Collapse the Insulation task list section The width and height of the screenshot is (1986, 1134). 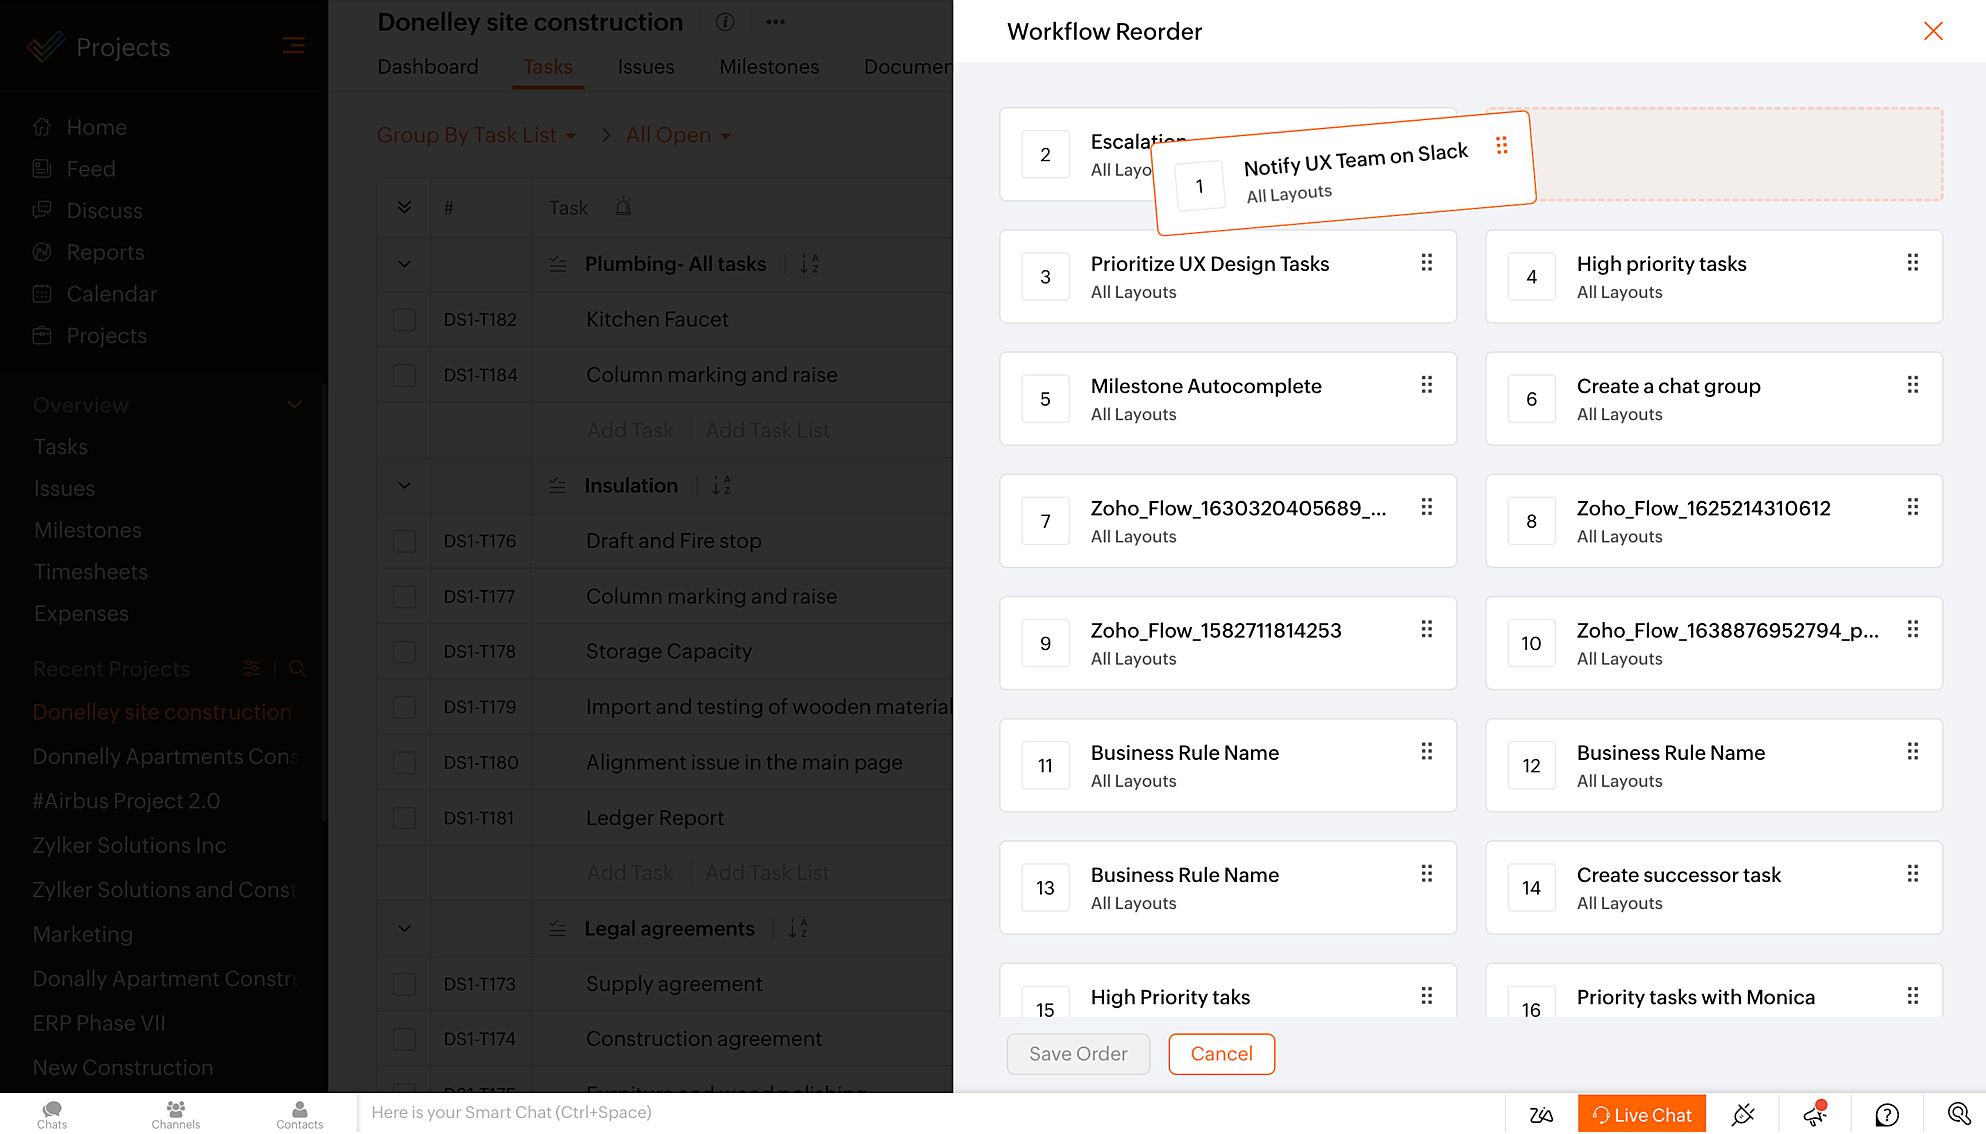click(403, 486)
